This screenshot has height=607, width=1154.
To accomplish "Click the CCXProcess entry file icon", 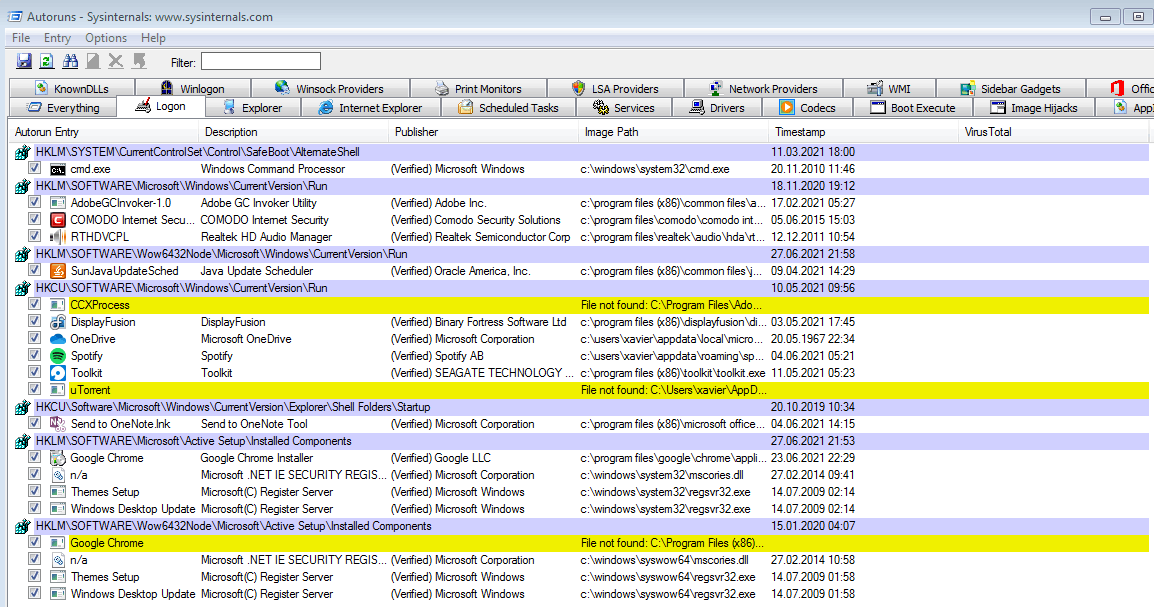I will [57, 305].
